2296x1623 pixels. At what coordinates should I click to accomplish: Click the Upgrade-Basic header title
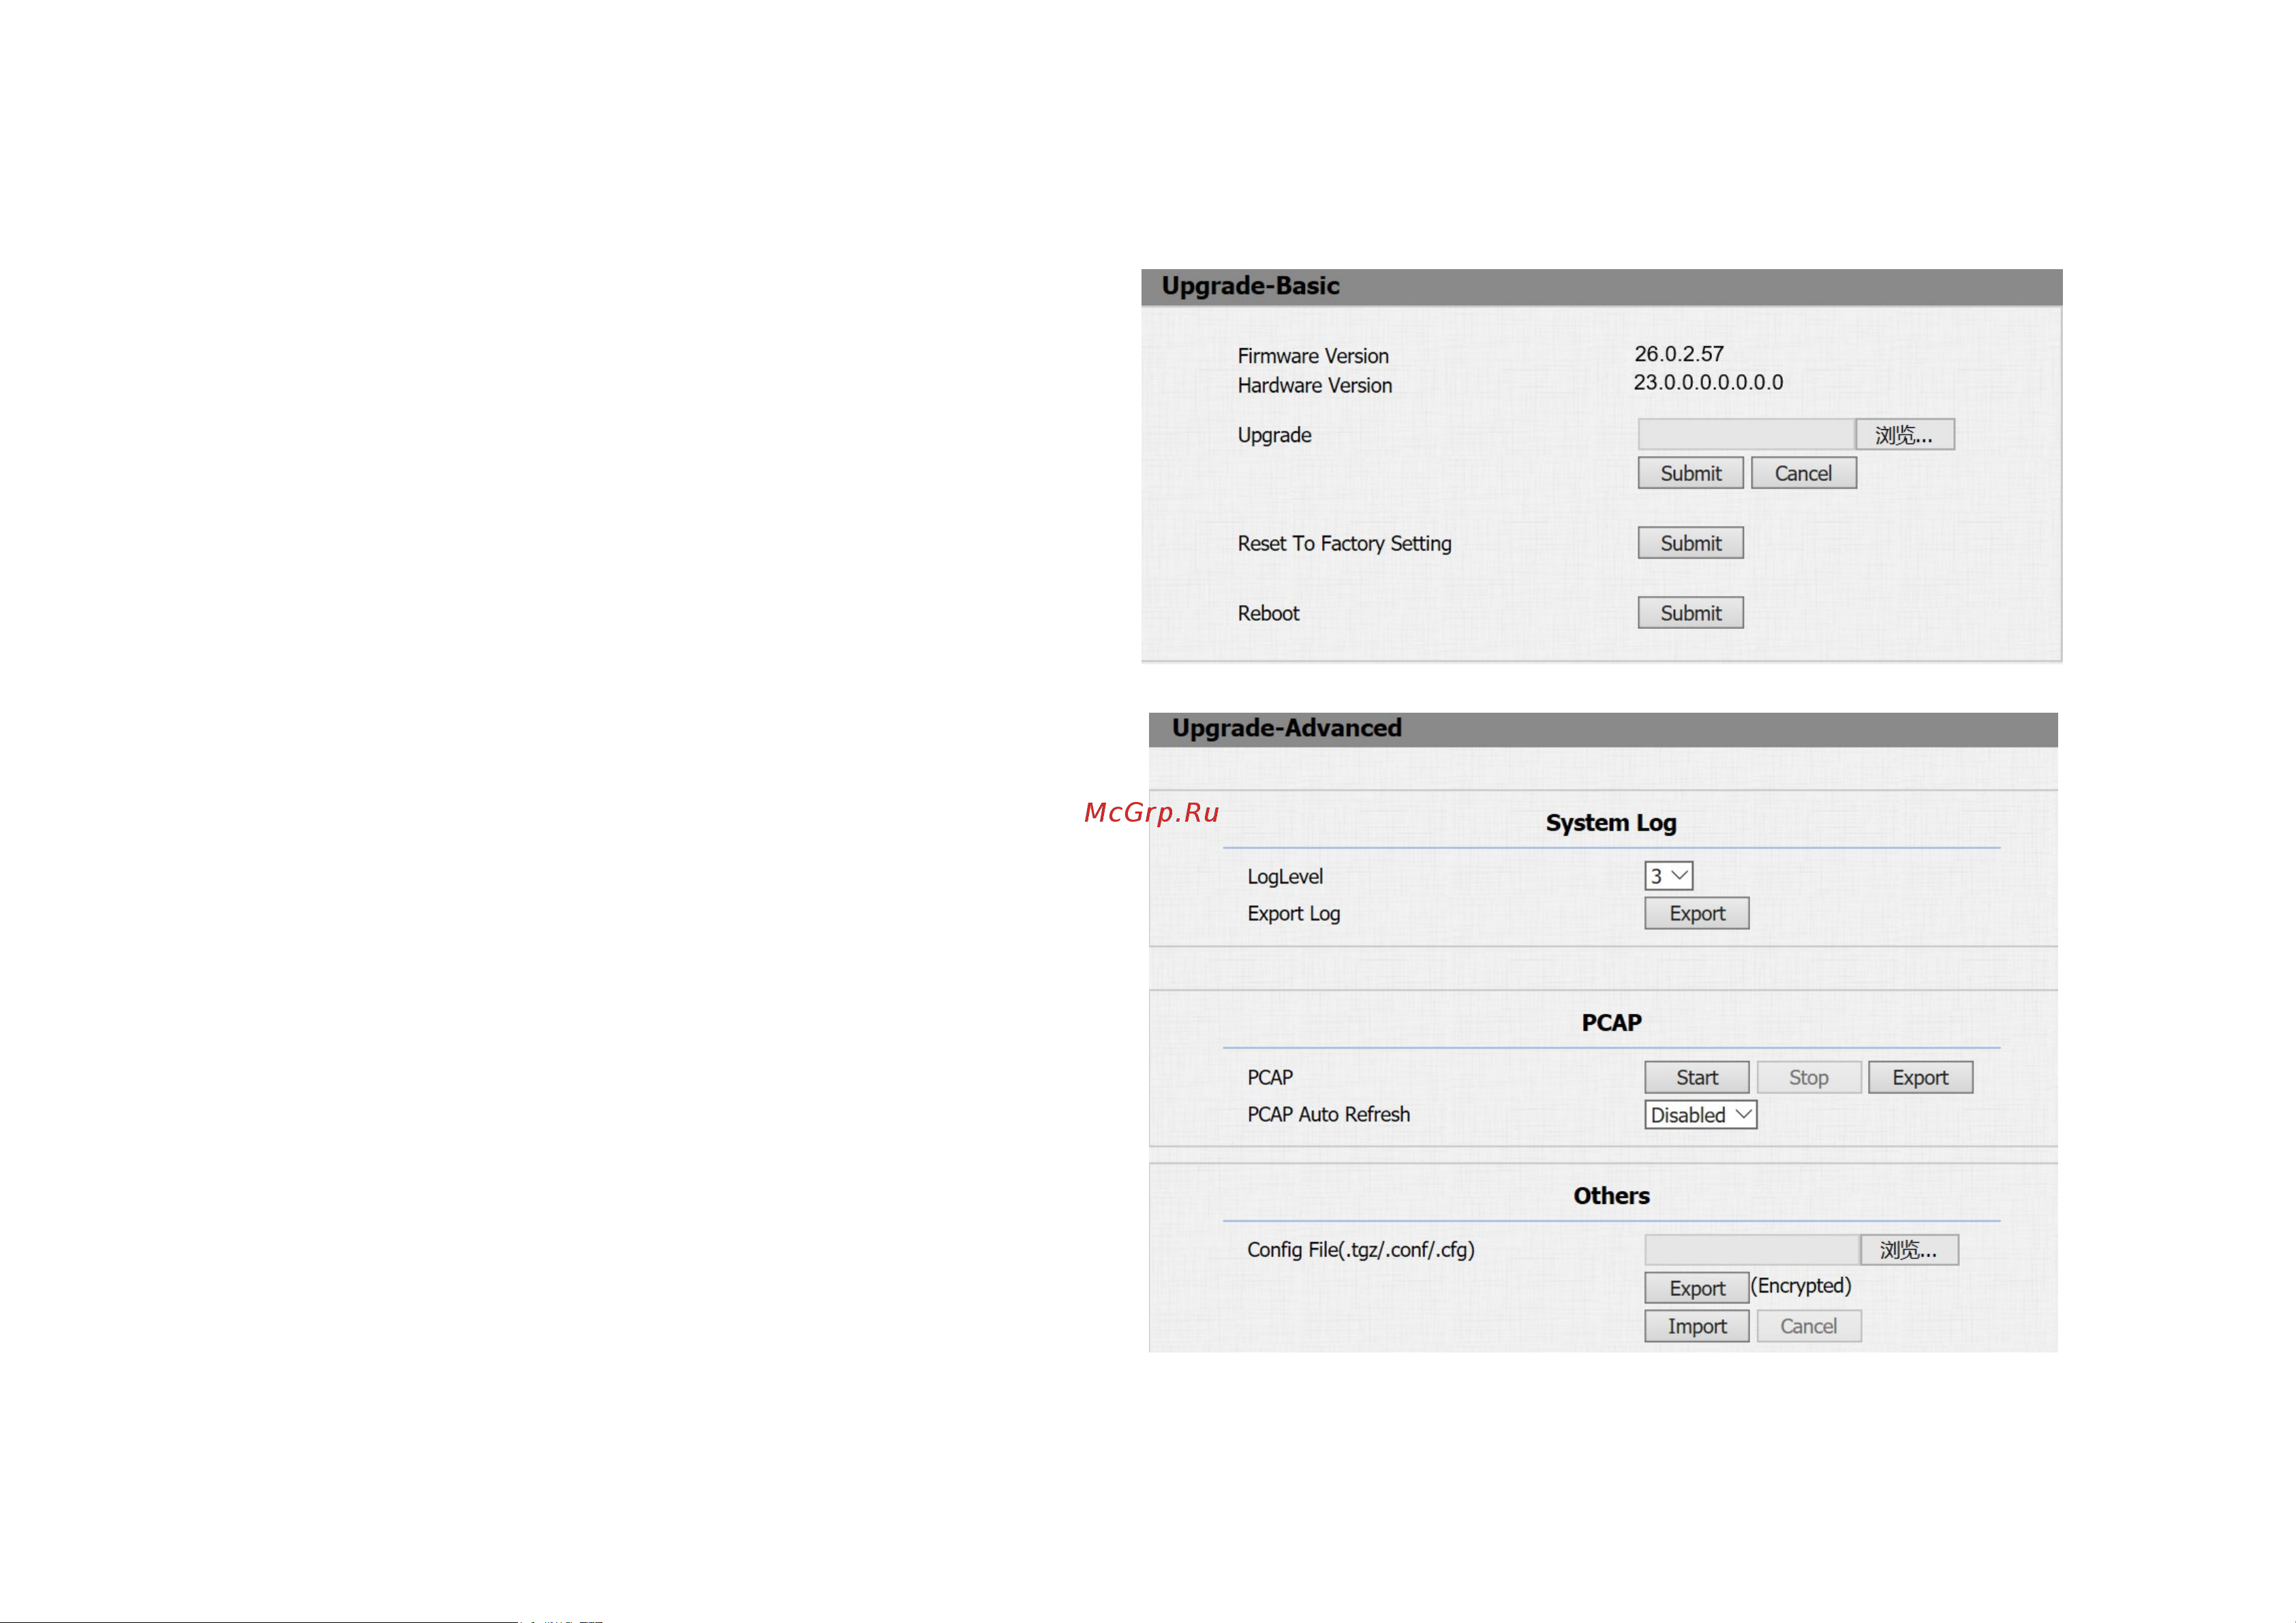[x=1250, y=286]
